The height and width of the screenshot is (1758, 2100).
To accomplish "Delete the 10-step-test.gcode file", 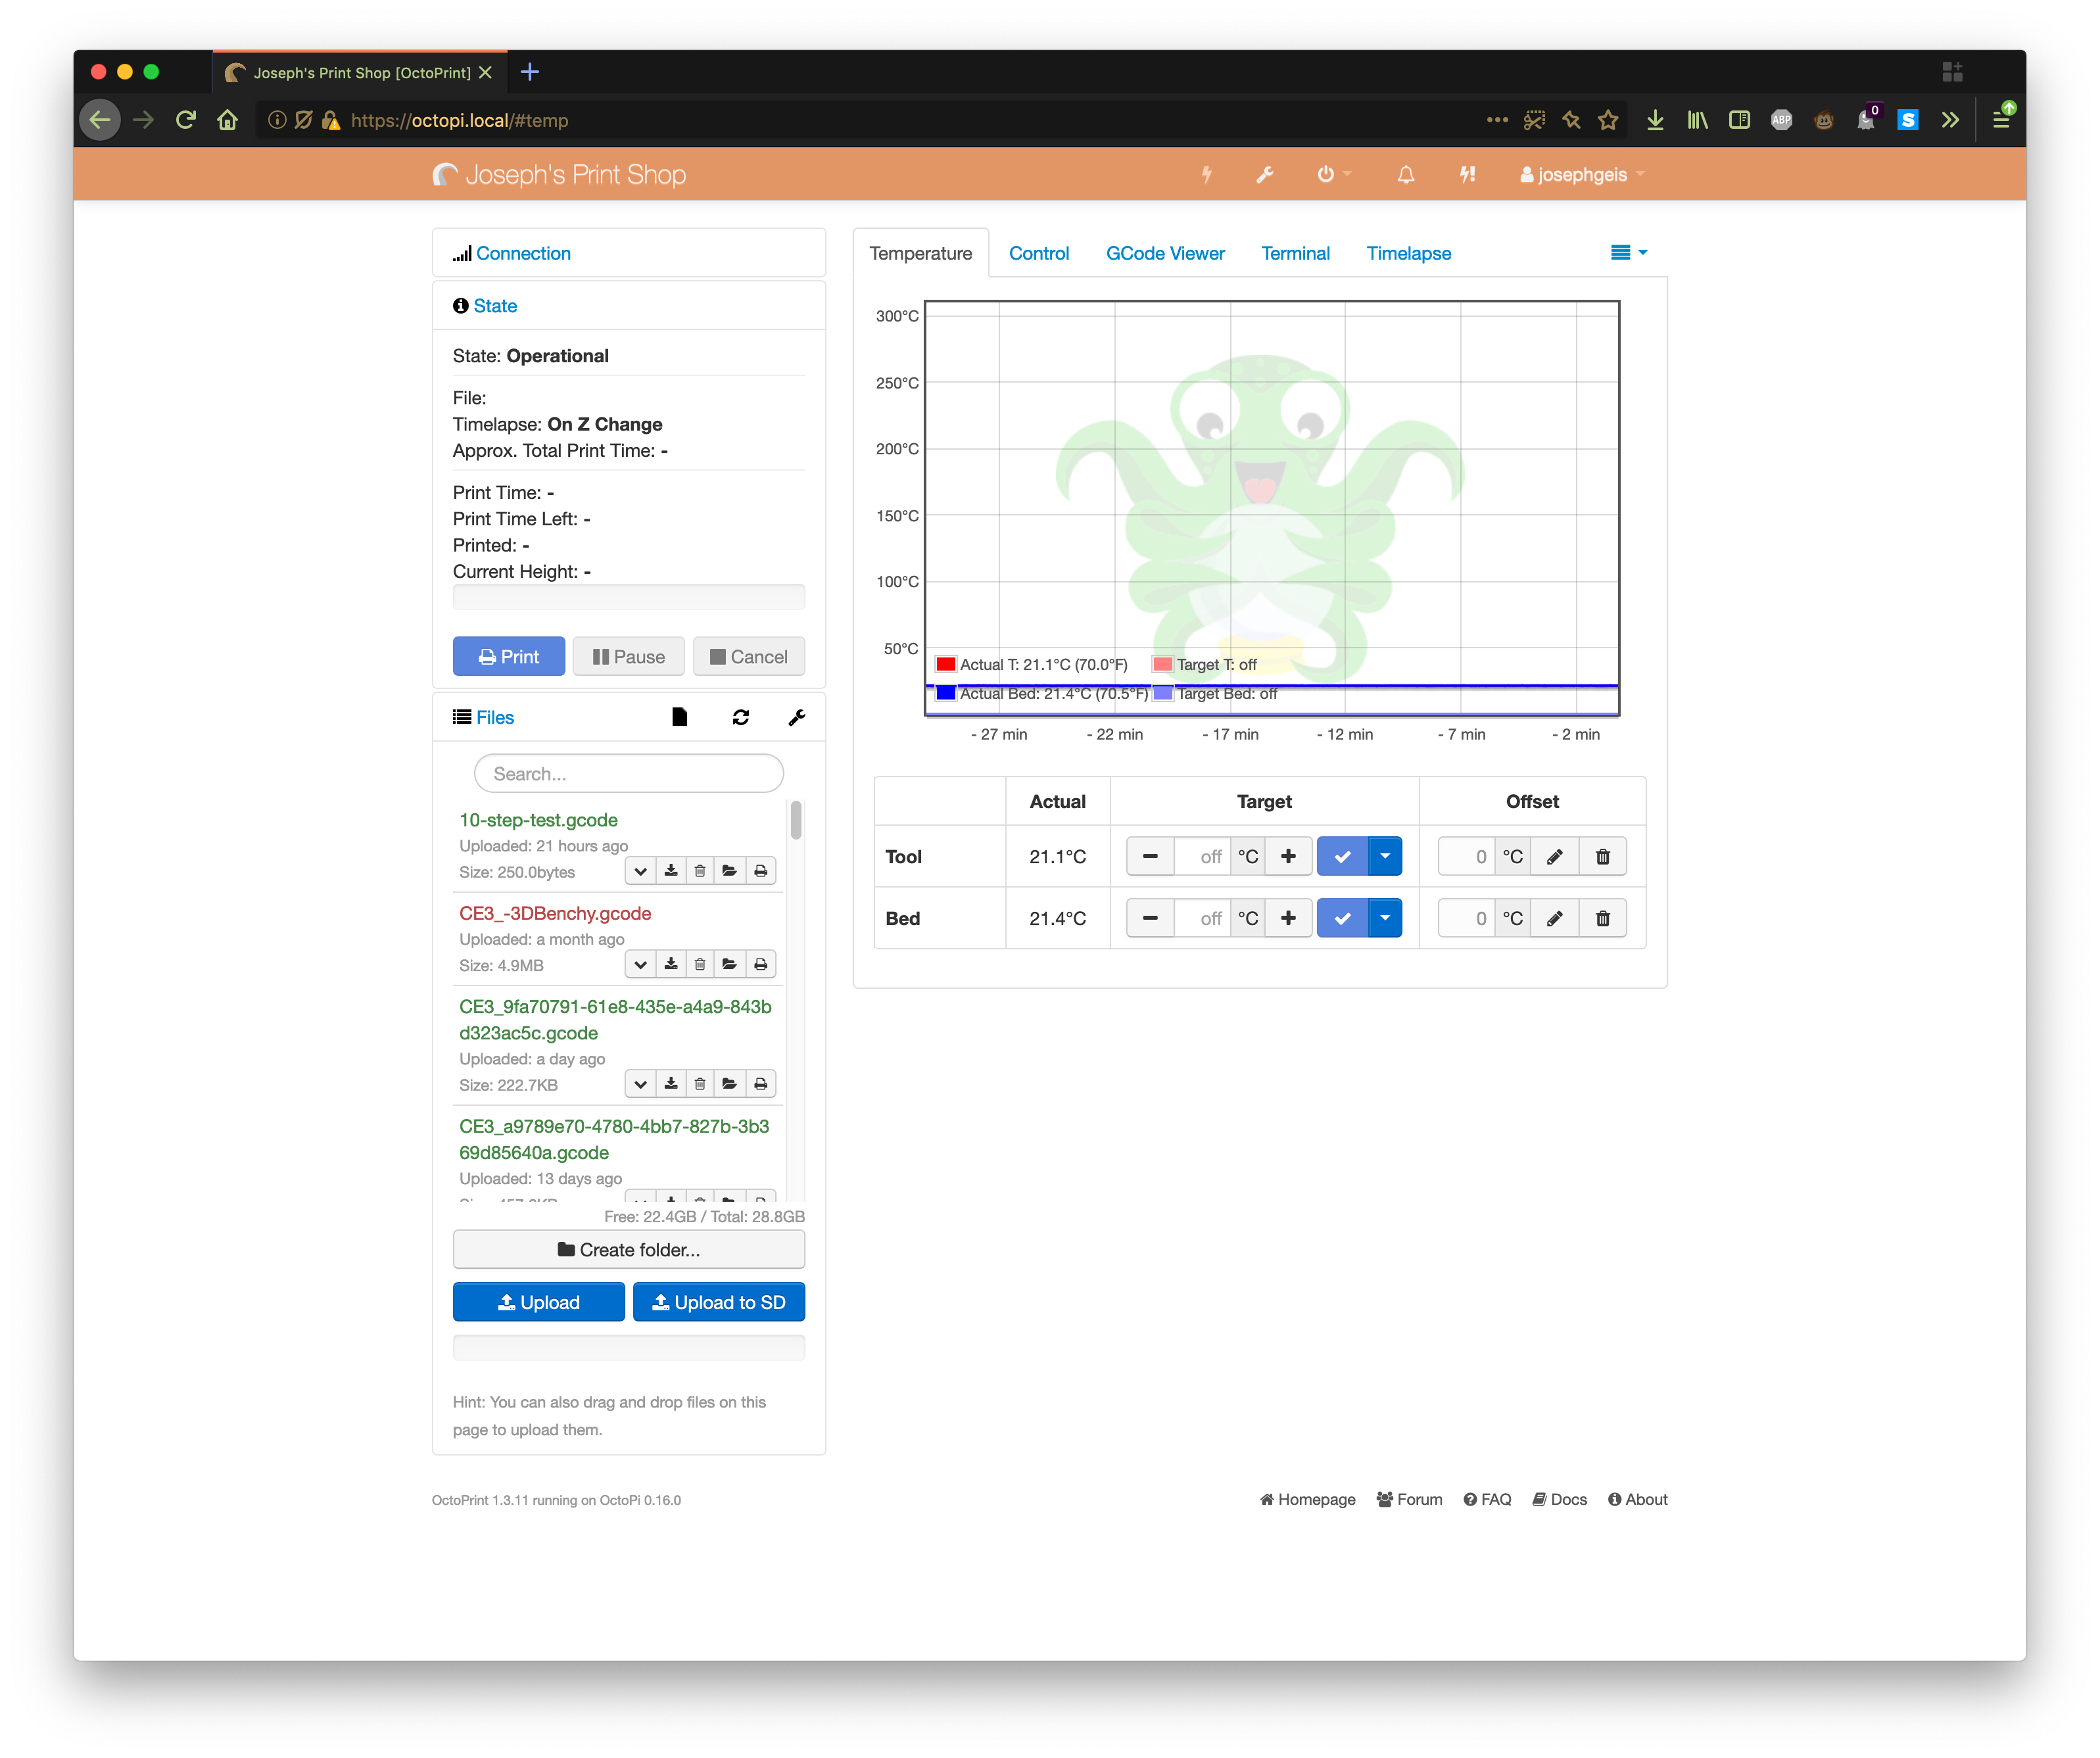I will (700, 871).
